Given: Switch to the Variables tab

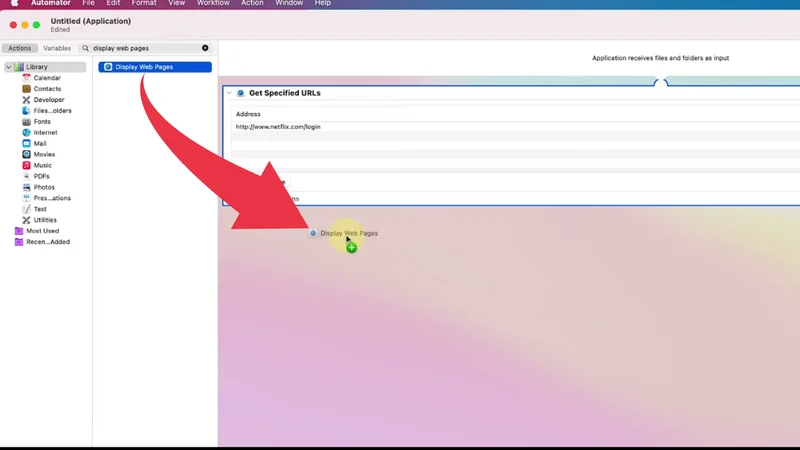Looking at the screenshot, I should pos(57,48).
